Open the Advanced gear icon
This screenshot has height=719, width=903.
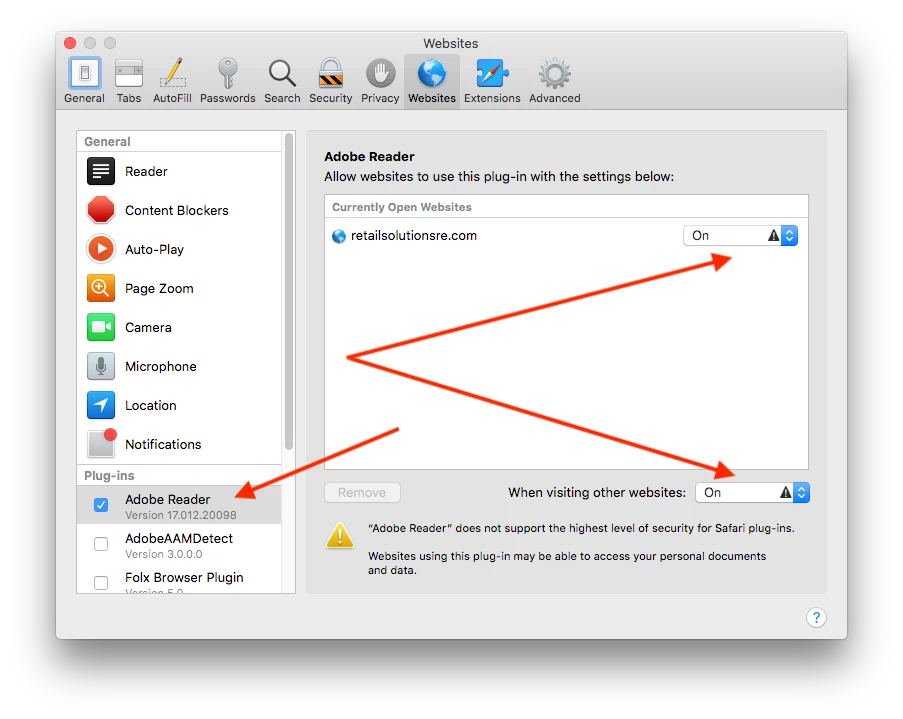[555, 73]
